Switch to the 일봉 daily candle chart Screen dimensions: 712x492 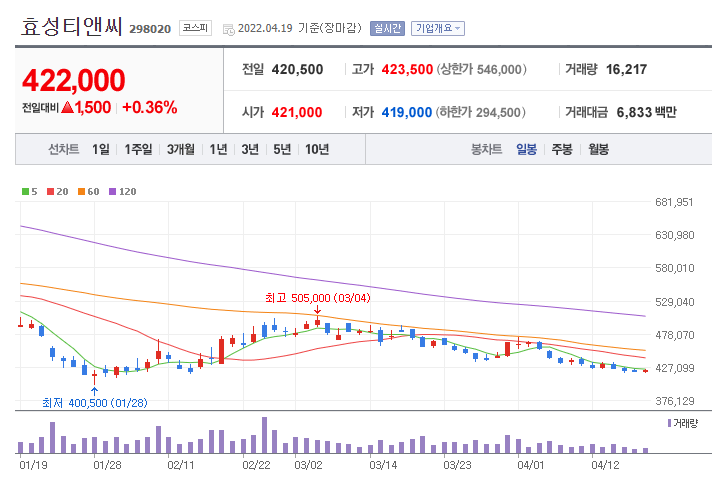[527, 149]
